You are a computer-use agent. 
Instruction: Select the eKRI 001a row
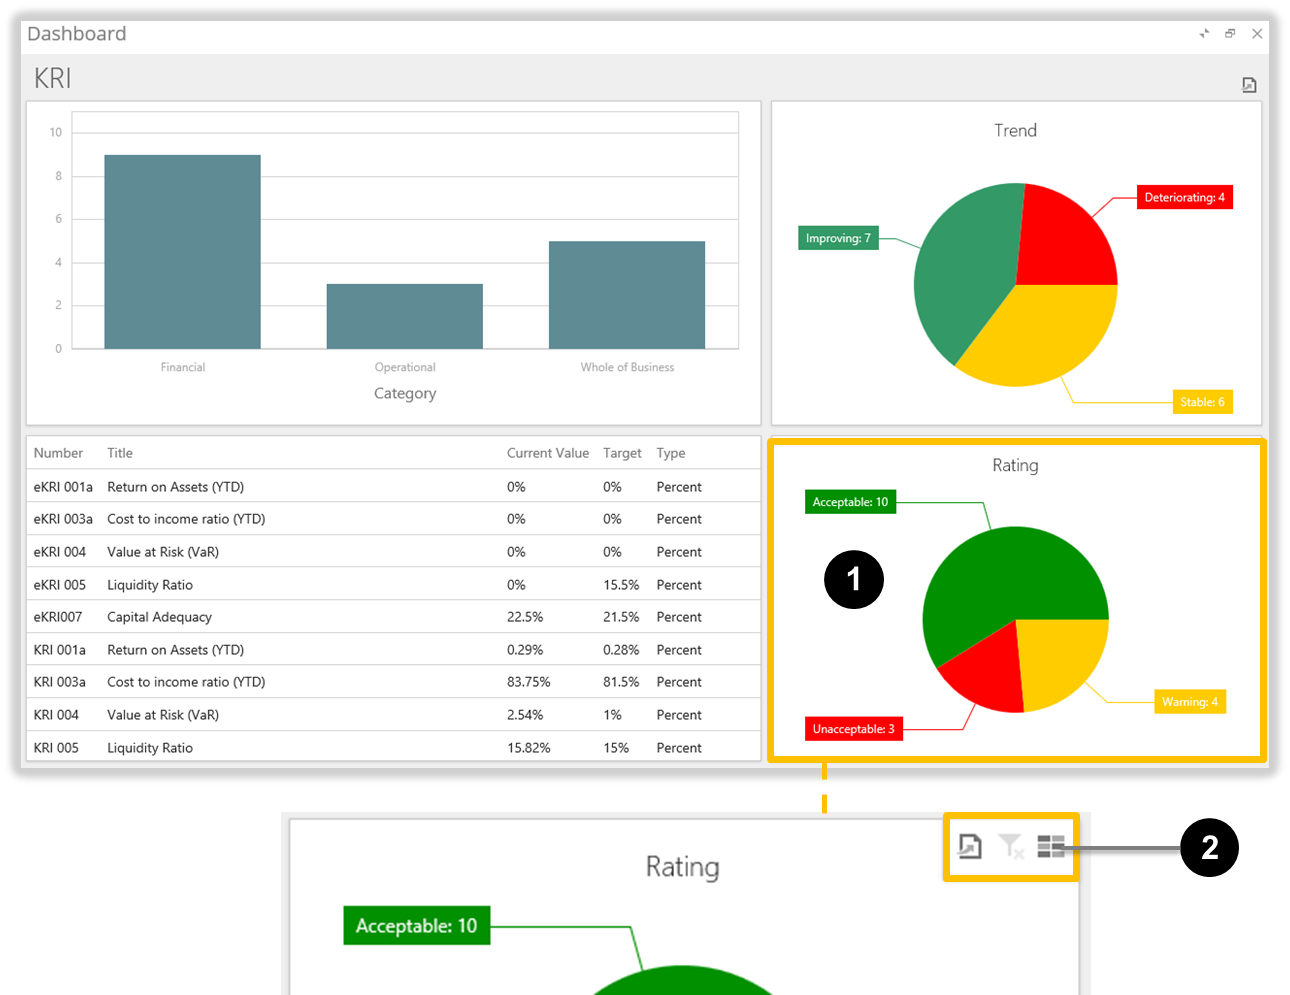393,487
